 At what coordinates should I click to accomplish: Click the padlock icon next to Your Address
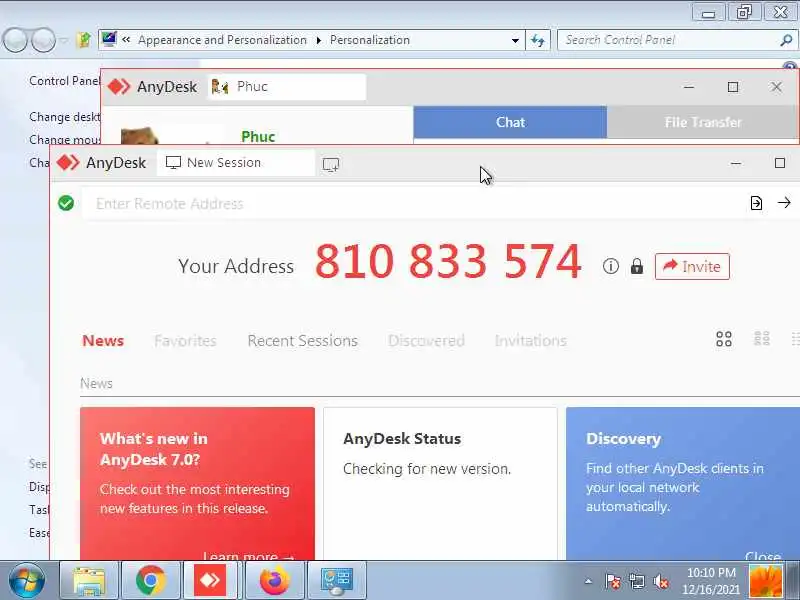point(637,266)
